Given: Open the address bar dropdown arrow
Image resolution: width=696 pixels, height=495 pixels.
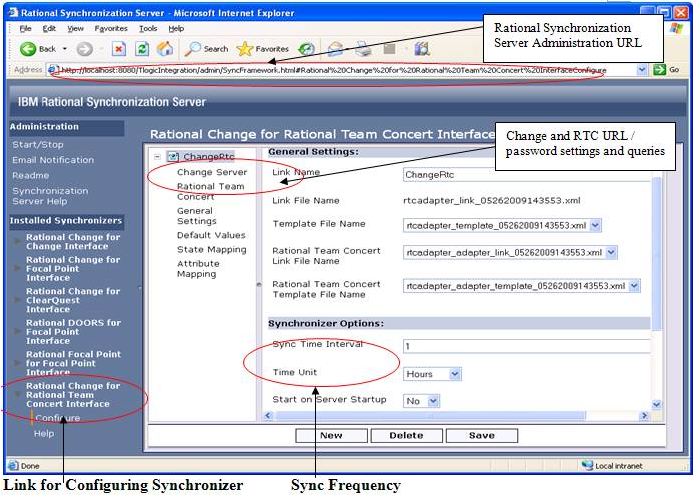Looking at the screenshot, I should tap(642, 70).
